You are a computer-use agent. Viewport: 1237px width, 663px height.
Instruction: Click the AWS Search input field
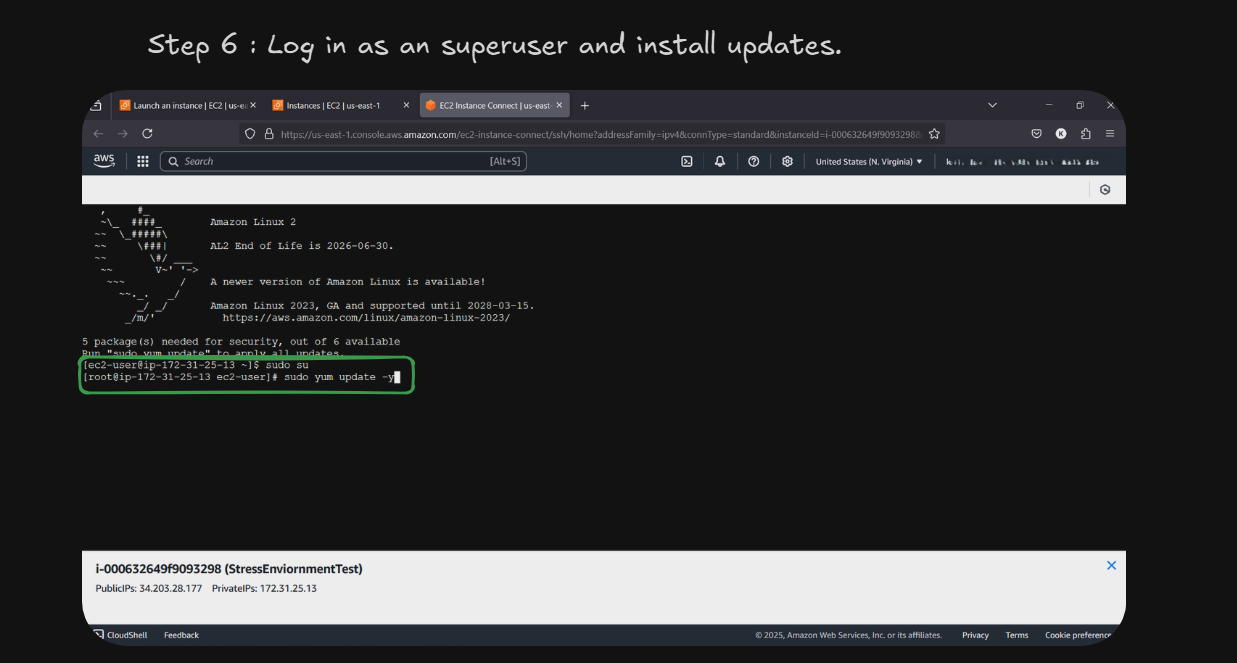tap(343, 161)
